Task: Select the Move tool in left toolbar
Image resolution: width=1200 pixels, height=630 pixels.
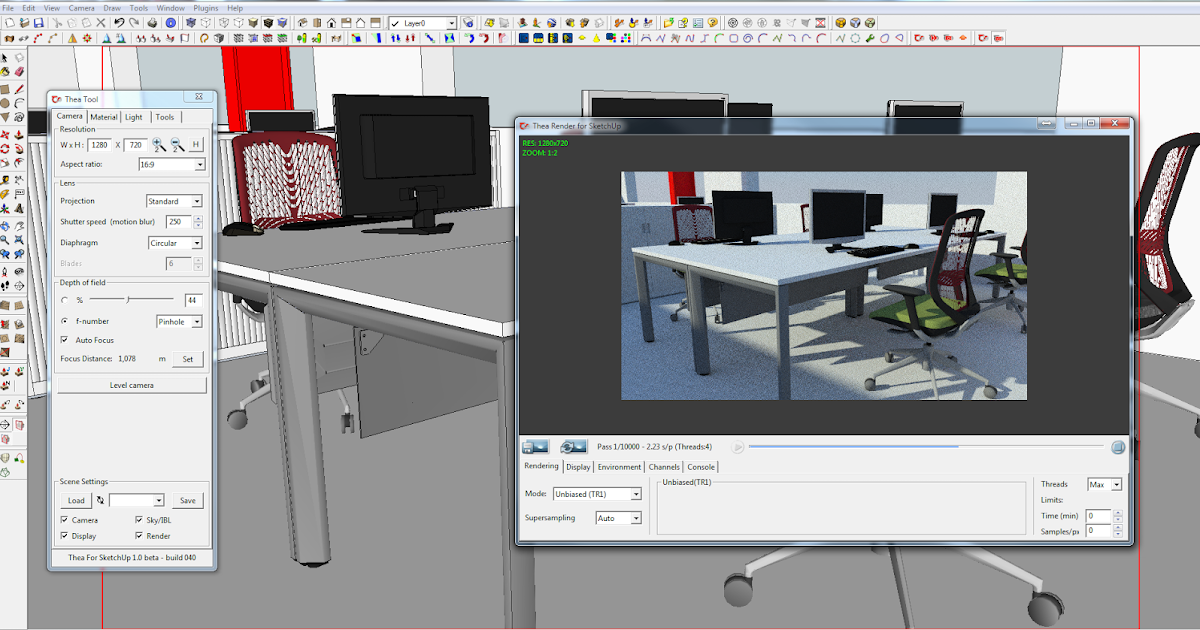Action: pyautogui.click(x=4, y=134)
